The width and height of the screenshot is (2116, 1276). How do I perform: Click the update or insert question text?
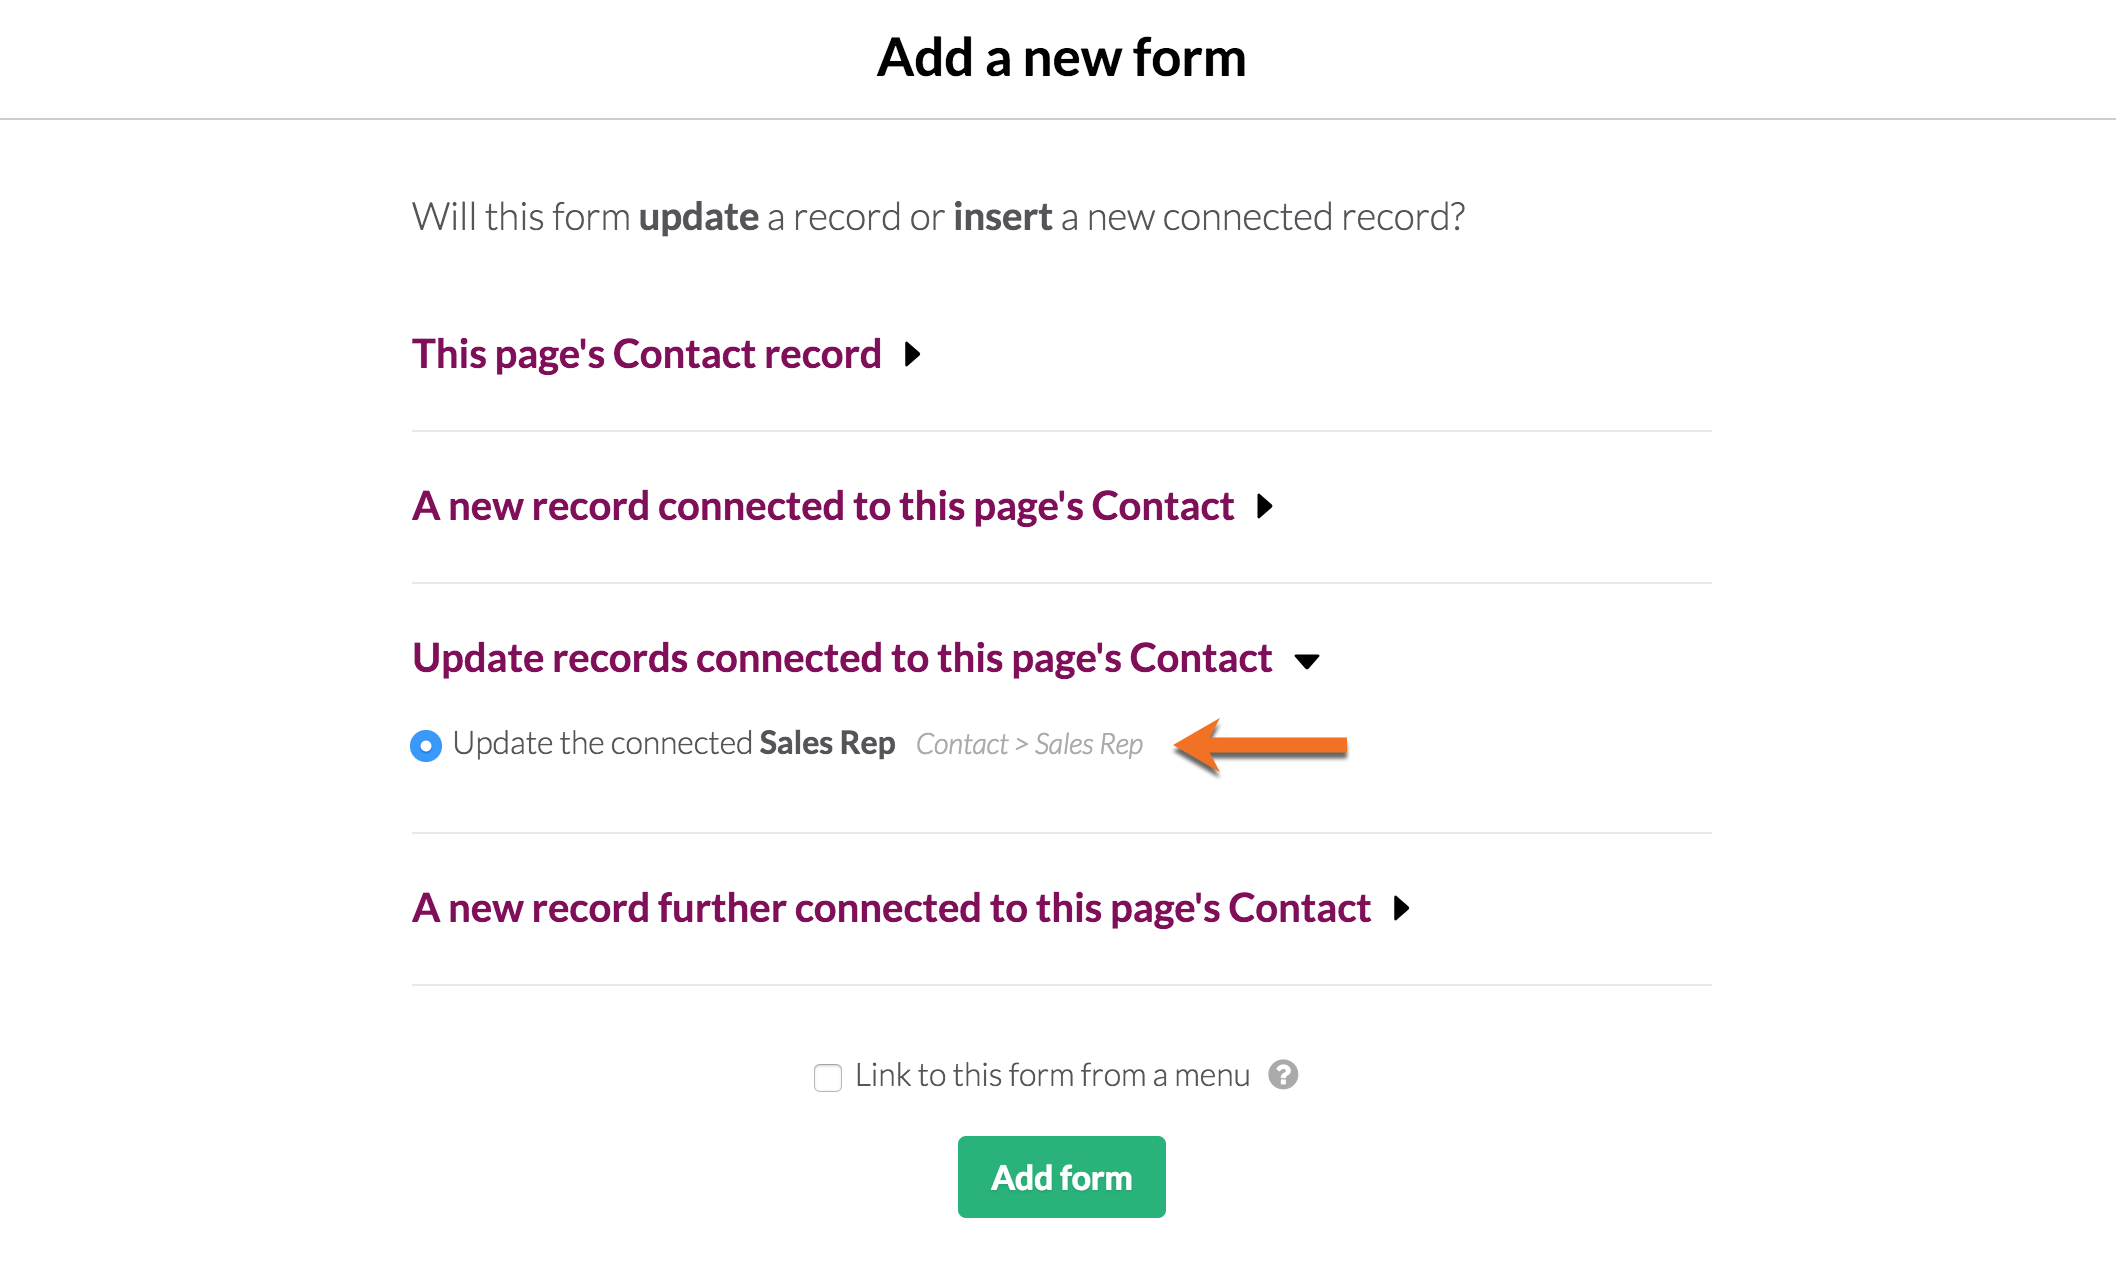point(938,216)
